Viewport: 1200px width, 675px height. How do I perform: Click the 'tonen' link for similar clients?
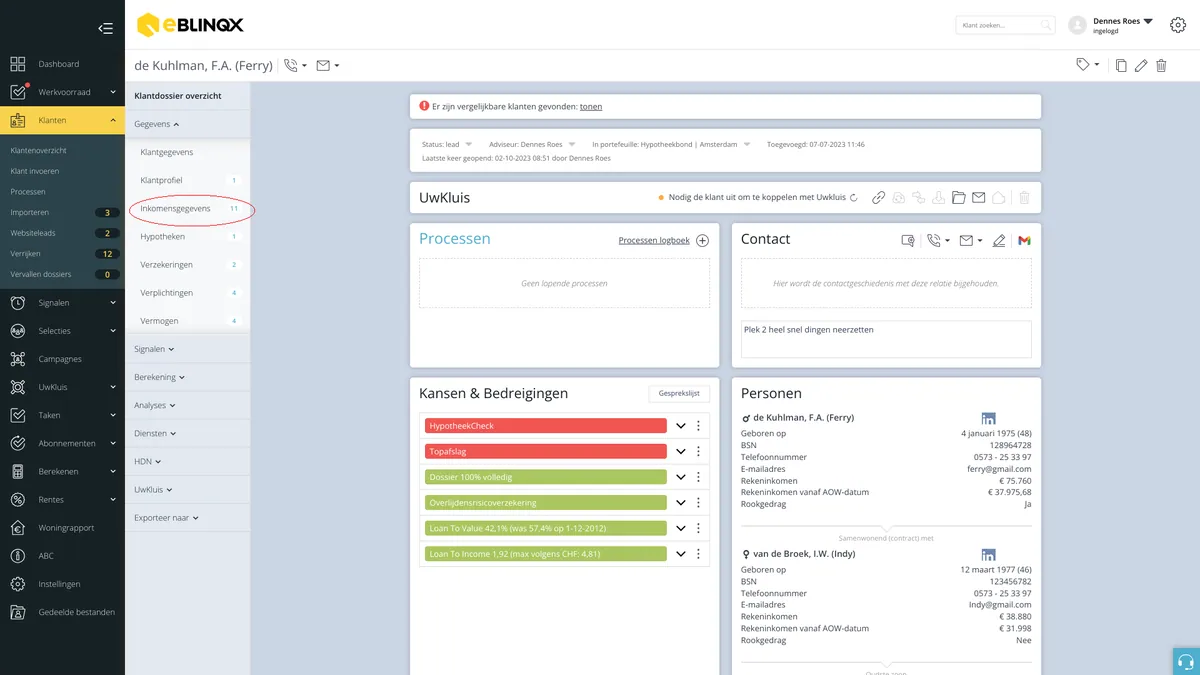pos(591,106)
